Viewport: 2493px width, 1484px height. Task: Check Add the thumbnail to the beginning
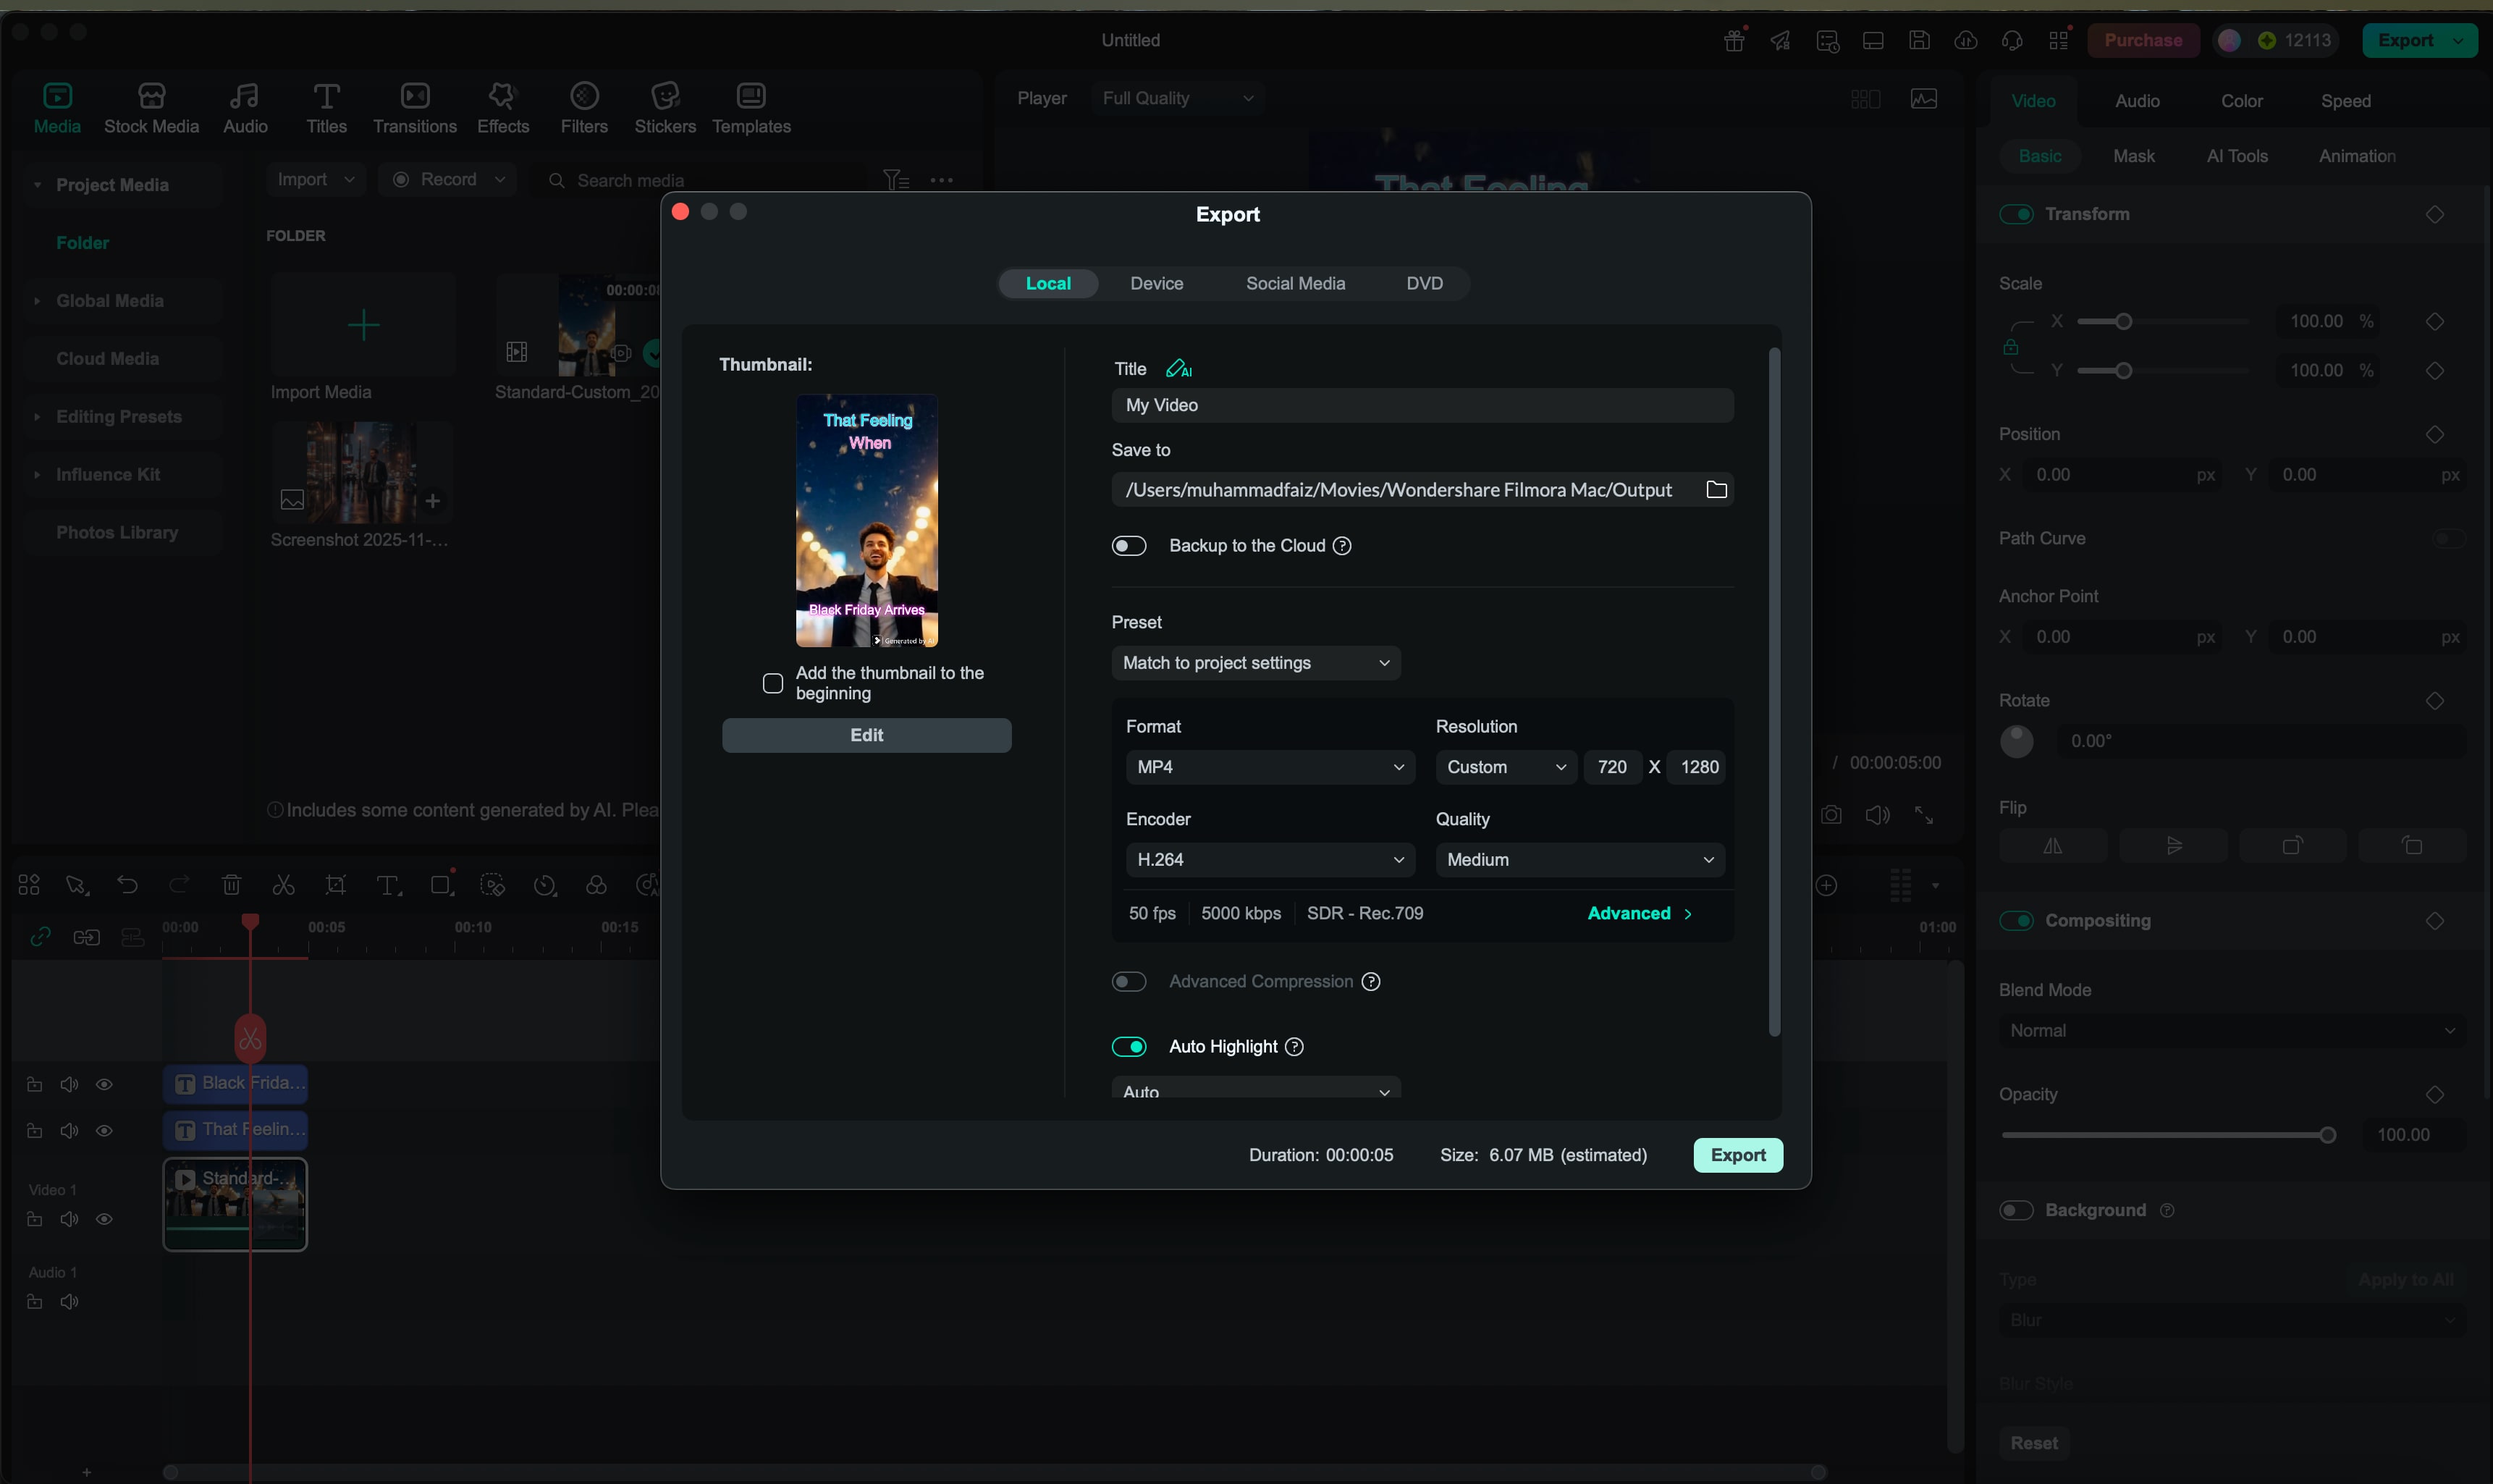772,683
